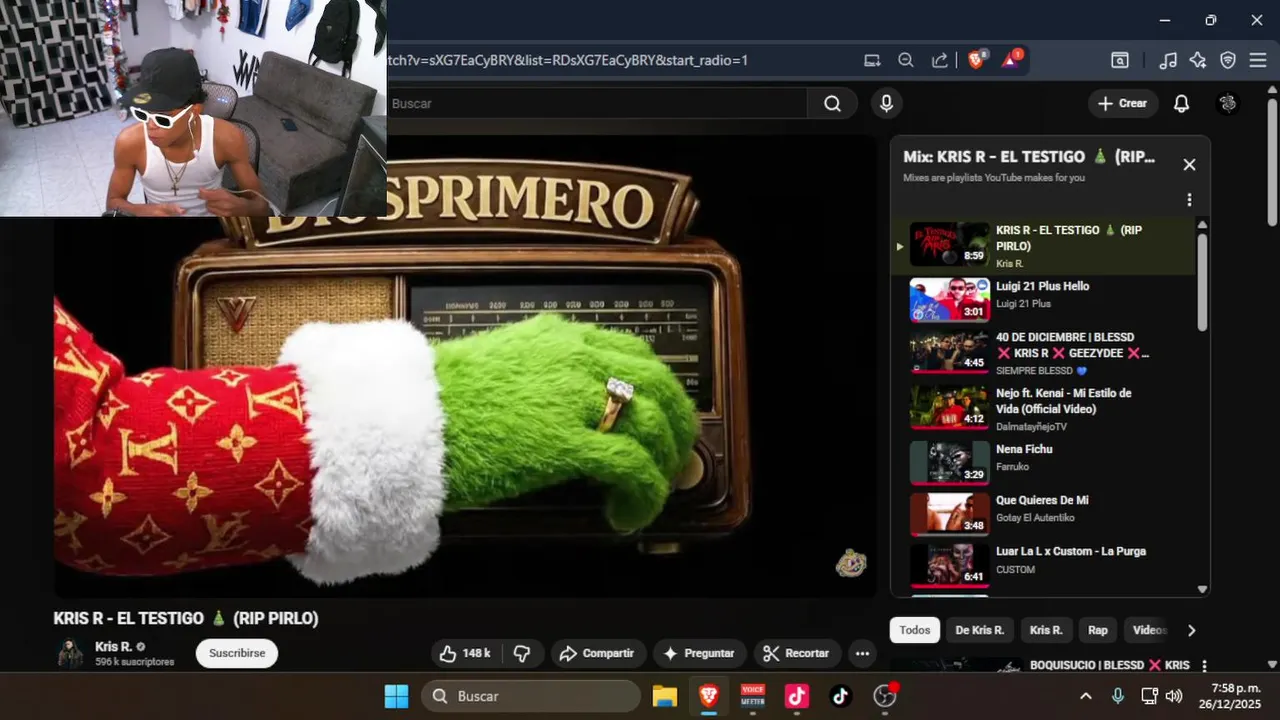Dislike the video with thumbs down
Viewport: 1280px width, 720px height.
coord(522,653)
